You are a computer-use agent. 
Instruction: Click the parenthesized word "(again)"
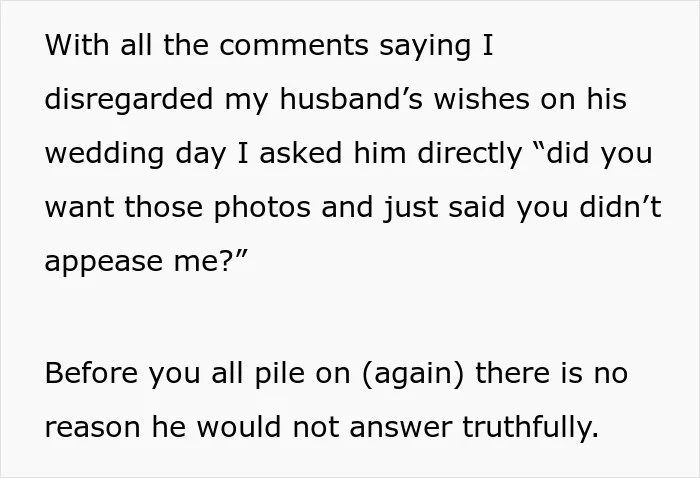point(413,374)
